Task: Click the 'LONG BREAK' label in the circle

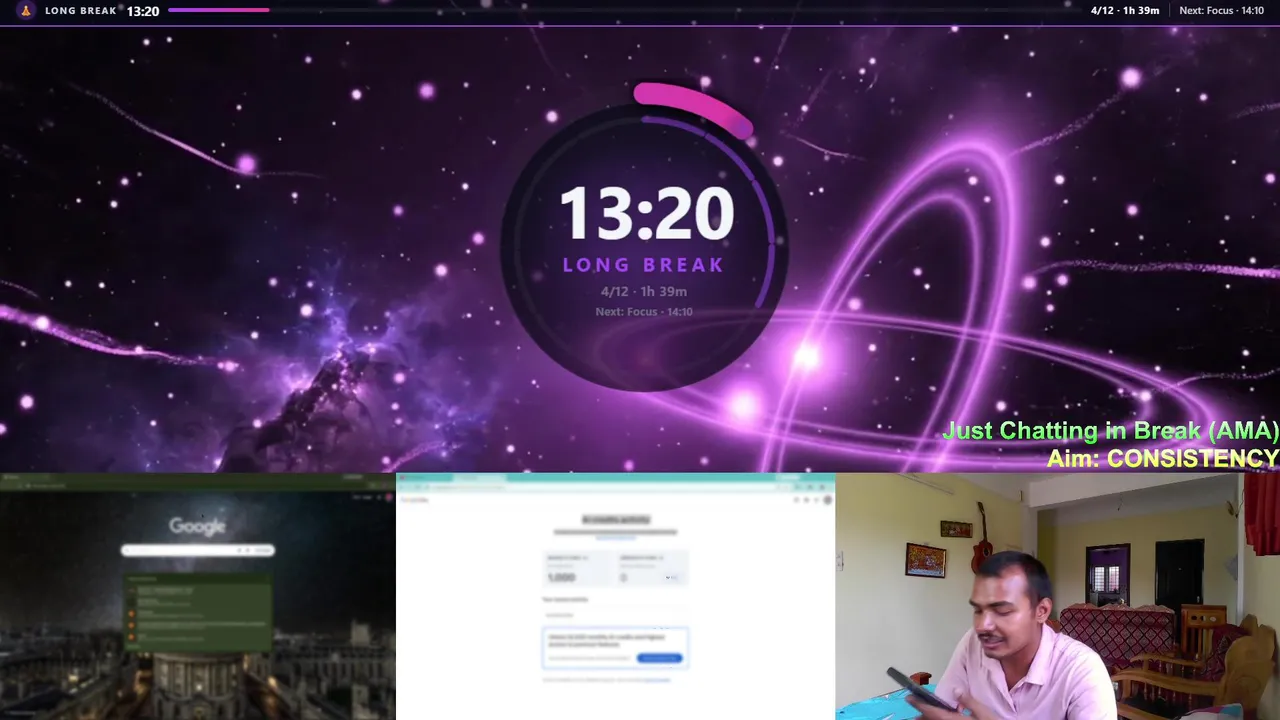Action: click(643, 265)
